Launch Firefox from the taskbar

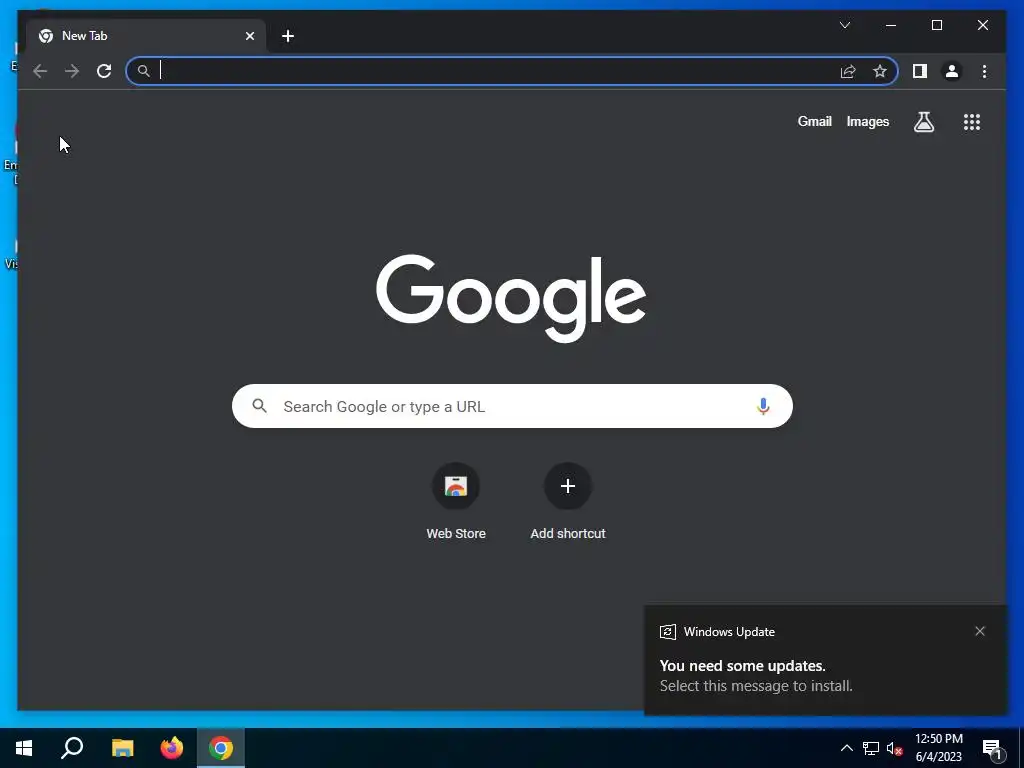(172, 748)
